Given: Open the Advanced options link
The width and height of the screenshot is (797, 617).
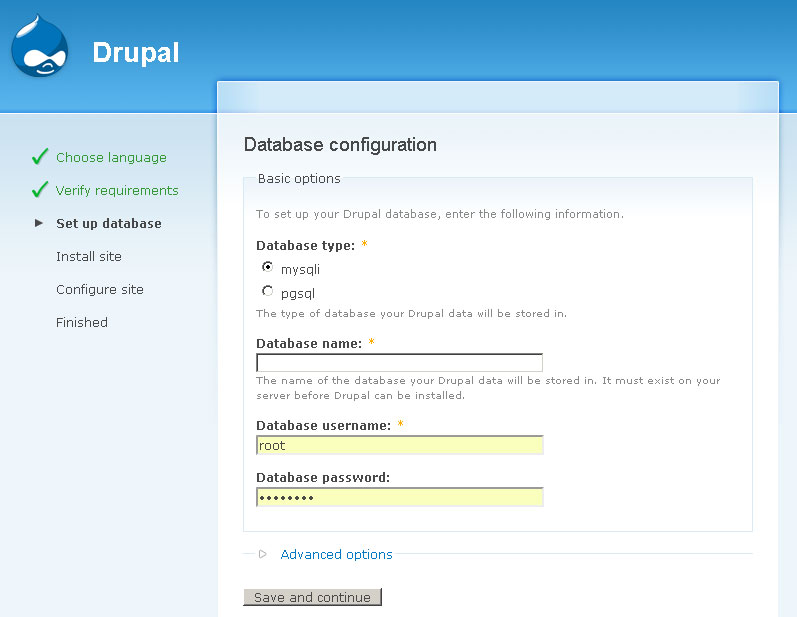Looking at the screenshot, I should click(x=336, y=554).
